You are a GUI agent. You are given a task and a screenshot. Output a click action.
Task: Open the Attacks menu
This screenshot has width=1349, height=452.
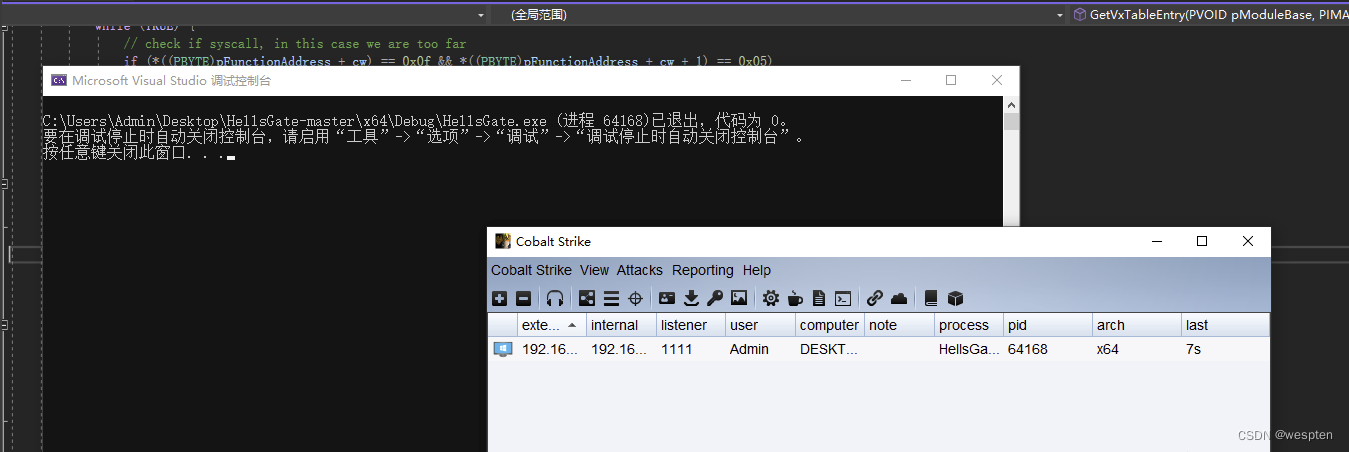pos(639,270)
